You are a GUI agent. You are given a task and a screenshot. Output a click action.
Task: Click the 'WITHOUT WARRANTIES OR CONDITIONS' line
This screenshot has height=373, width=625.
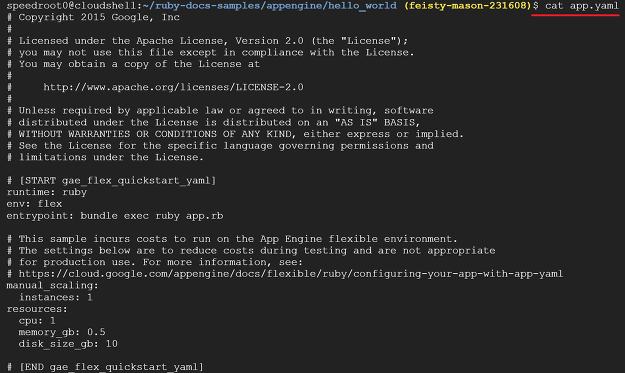point(235,134)
